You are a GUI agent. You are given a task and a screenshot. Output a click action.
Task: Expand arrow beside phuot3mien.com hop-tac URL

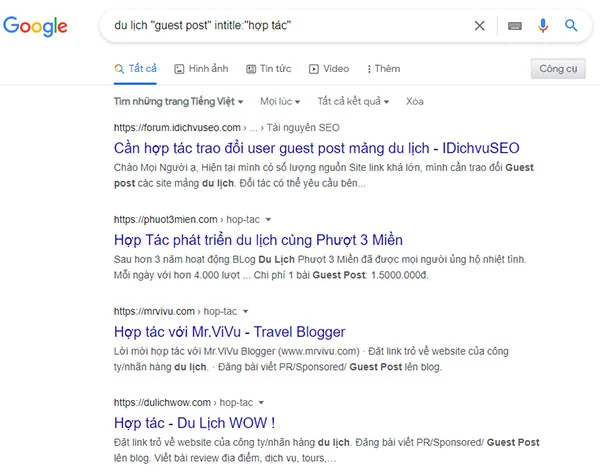[268, 220]
